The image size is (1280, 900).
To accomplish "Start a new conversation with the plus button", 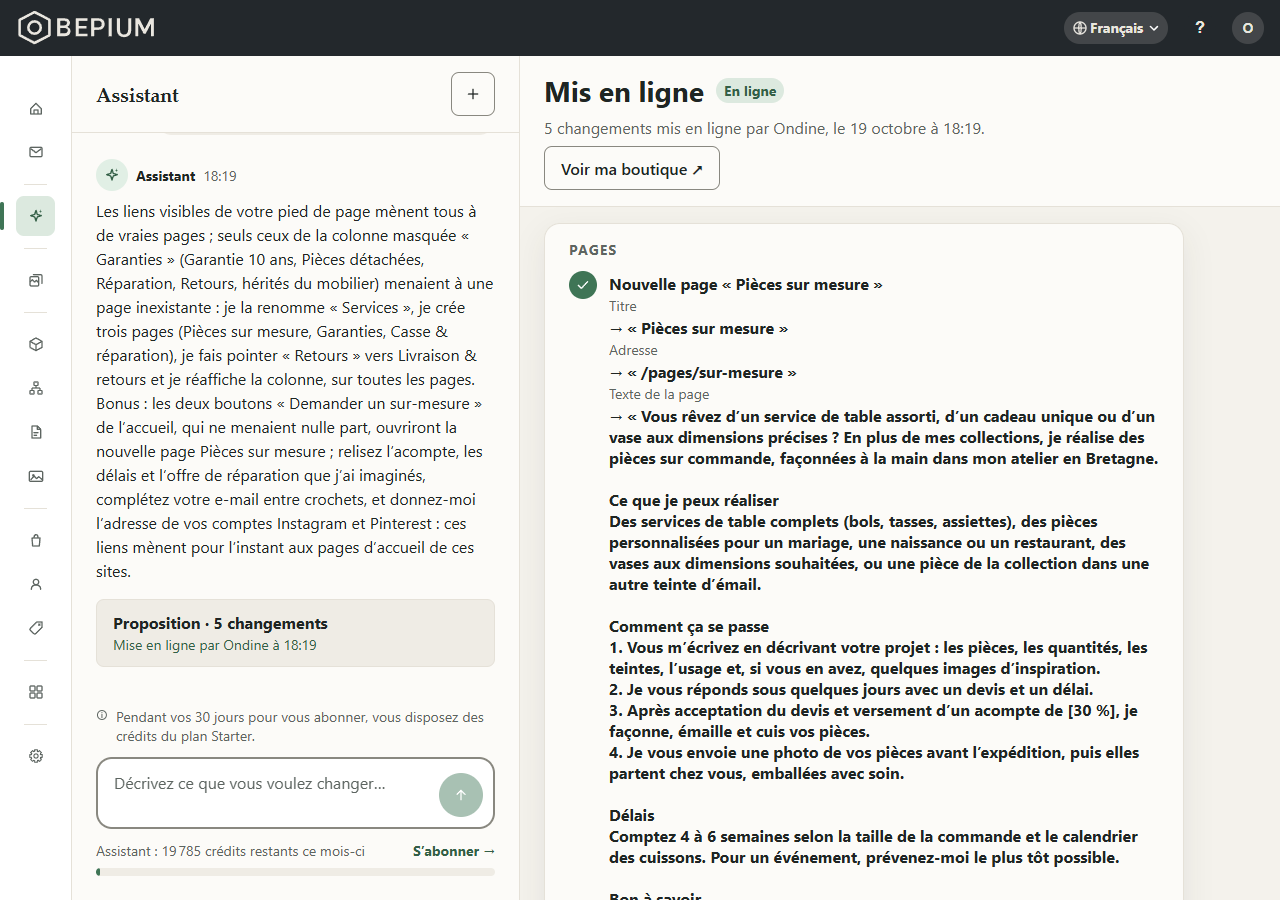I will [x=473, y=94].
